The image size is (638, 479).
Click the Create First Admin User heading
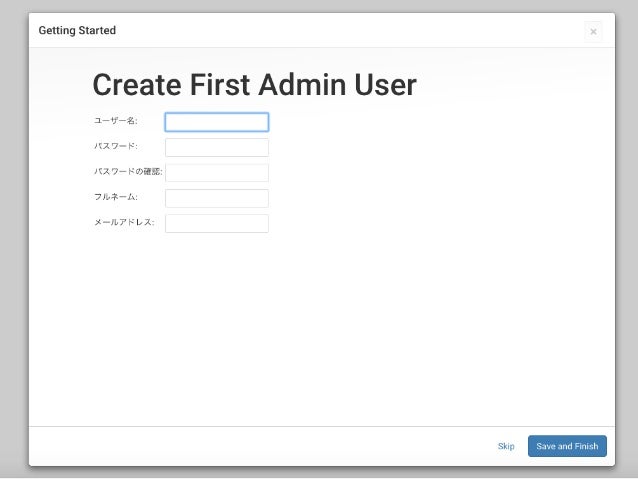click(255, 85)
